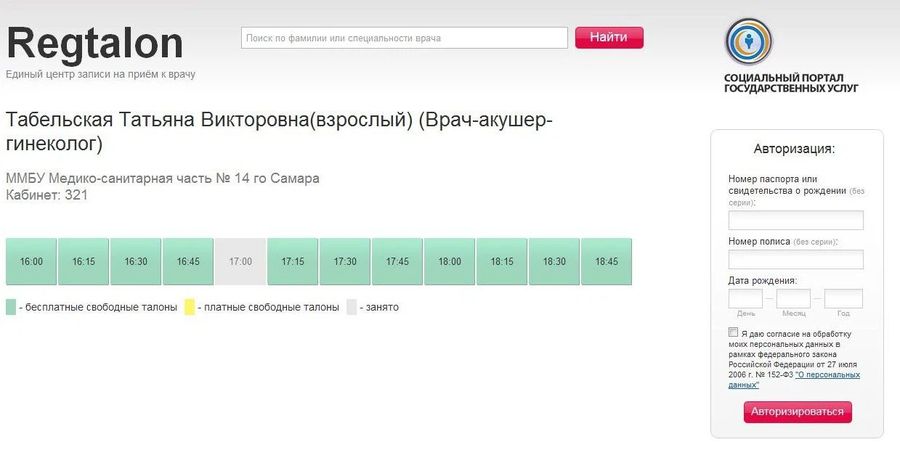Screen dimensions: 900x471
Task: Select the 18:00 appointment slot
Action: tap(449, 262)
